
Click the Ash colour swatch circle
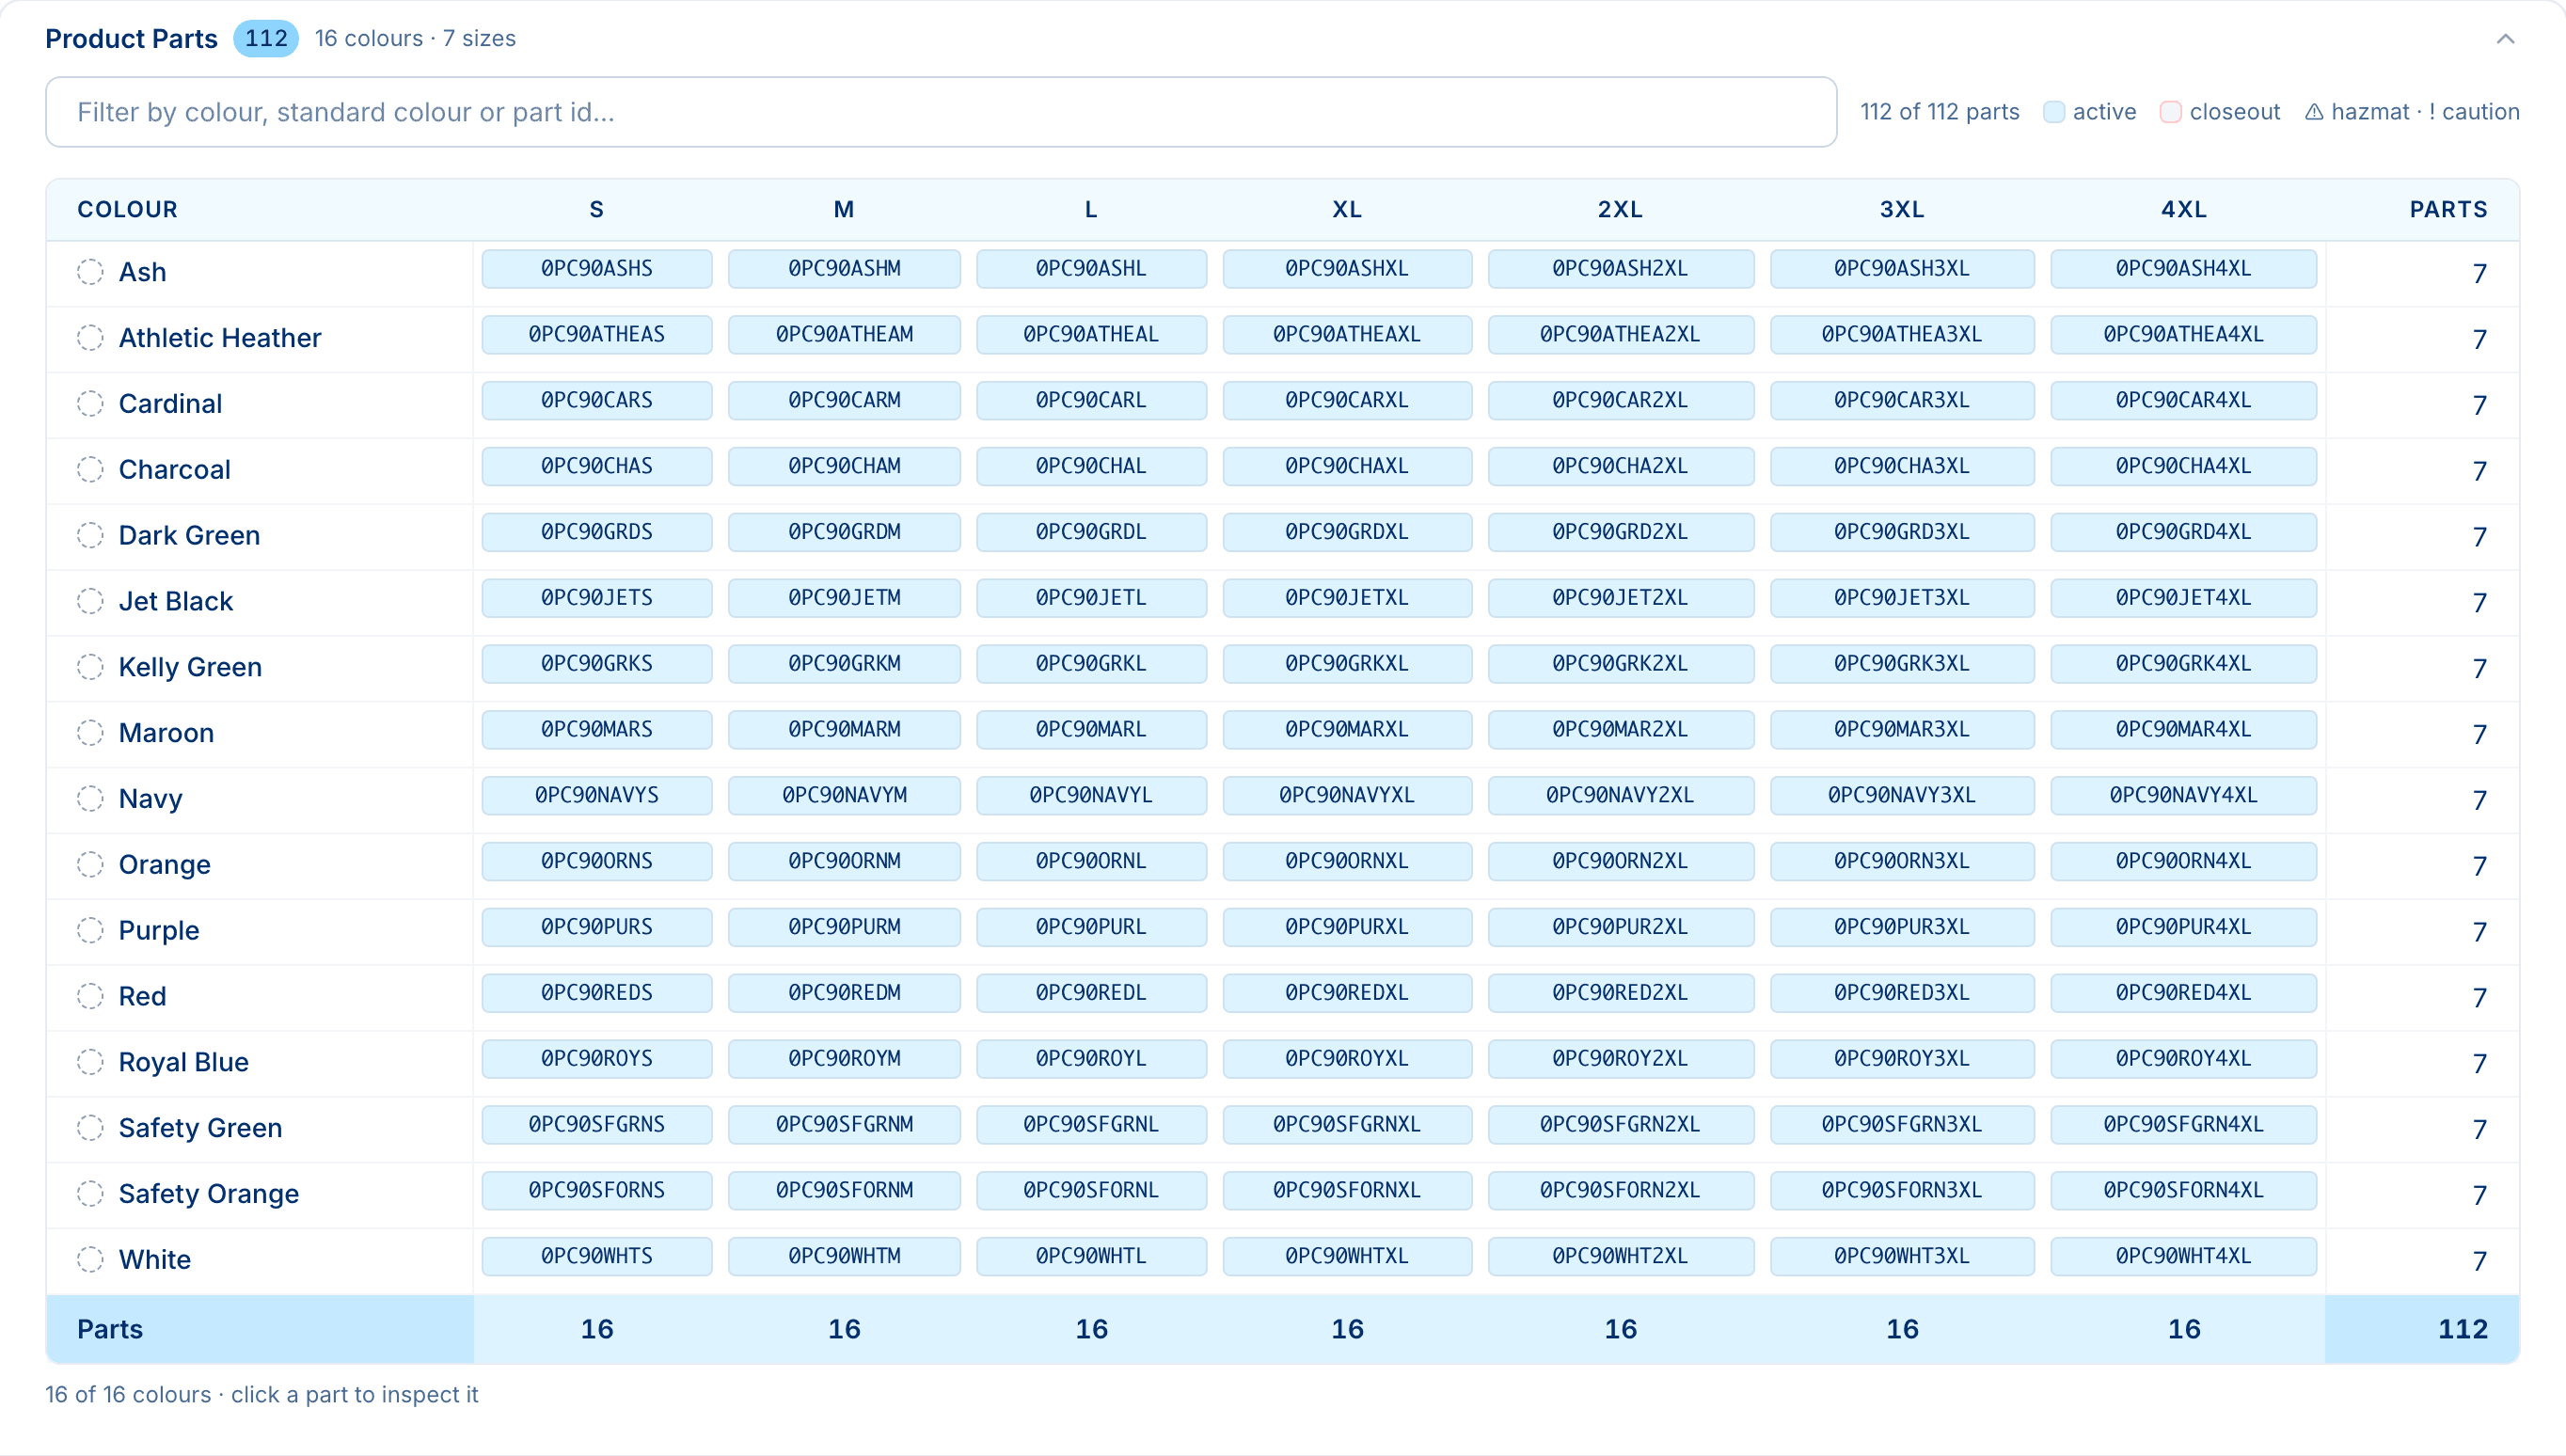click(90, 272)
